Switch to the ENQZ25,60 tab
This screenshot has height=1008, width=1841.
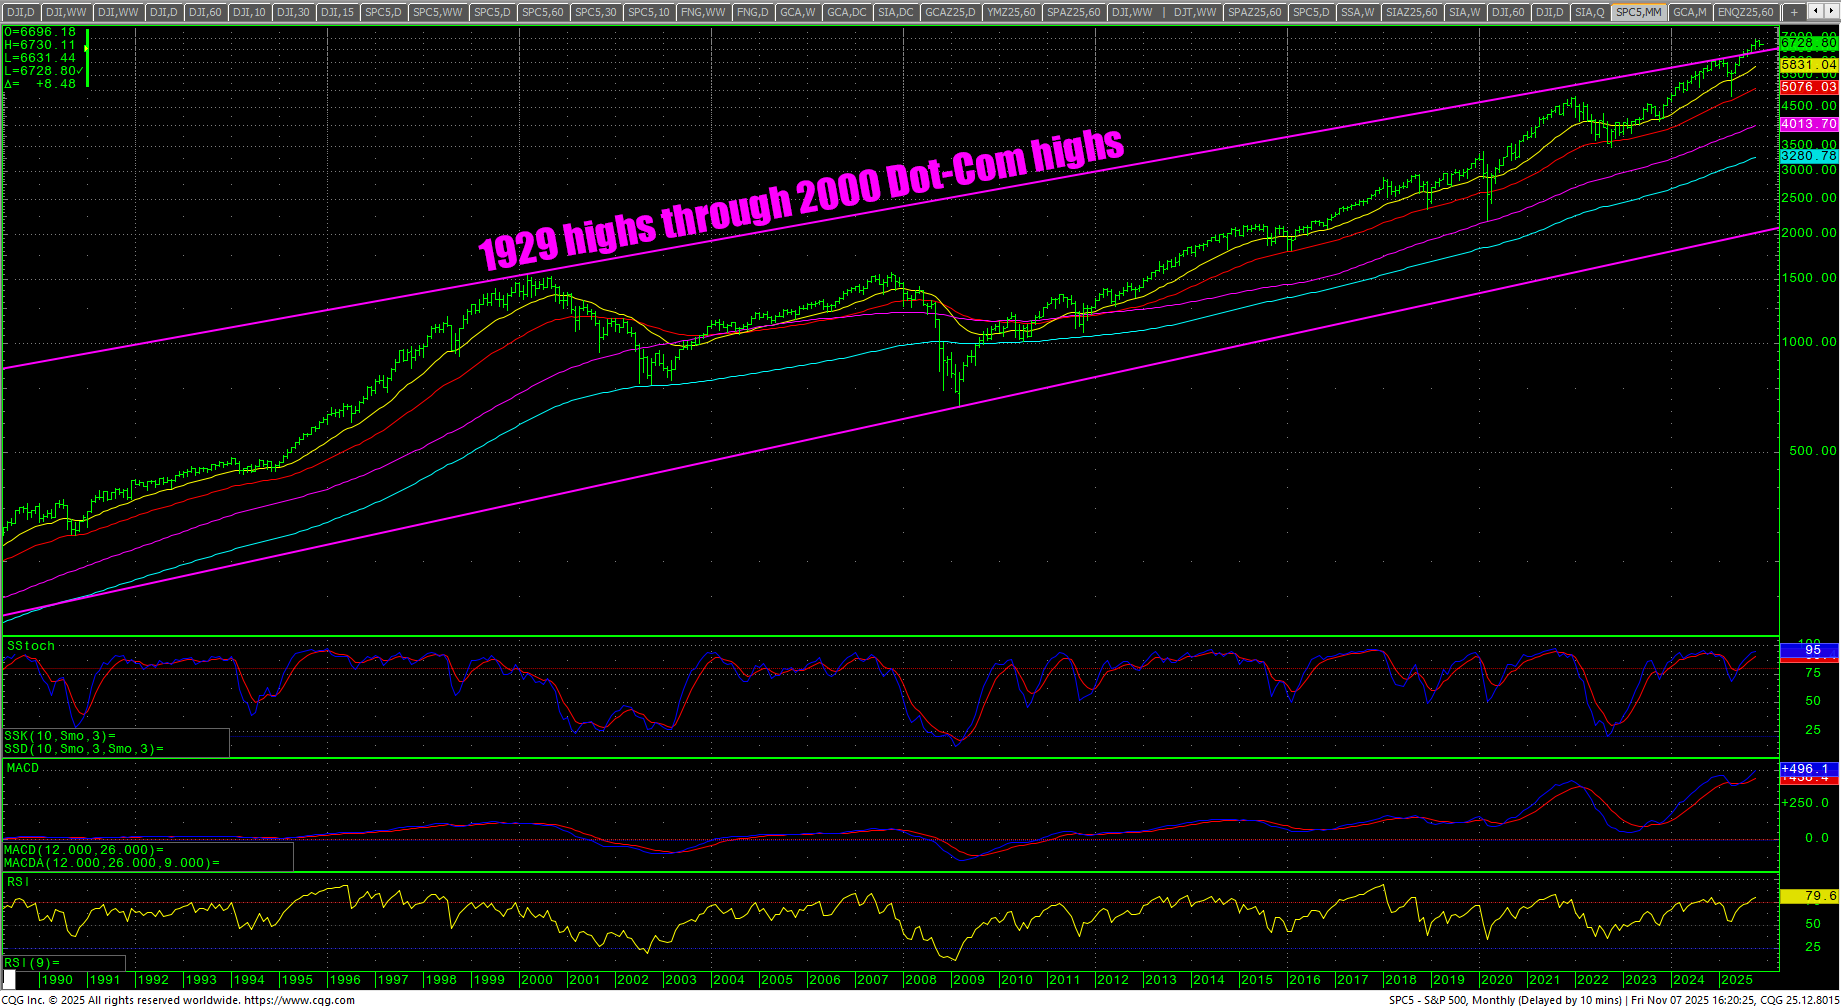tap(1745, 12)
